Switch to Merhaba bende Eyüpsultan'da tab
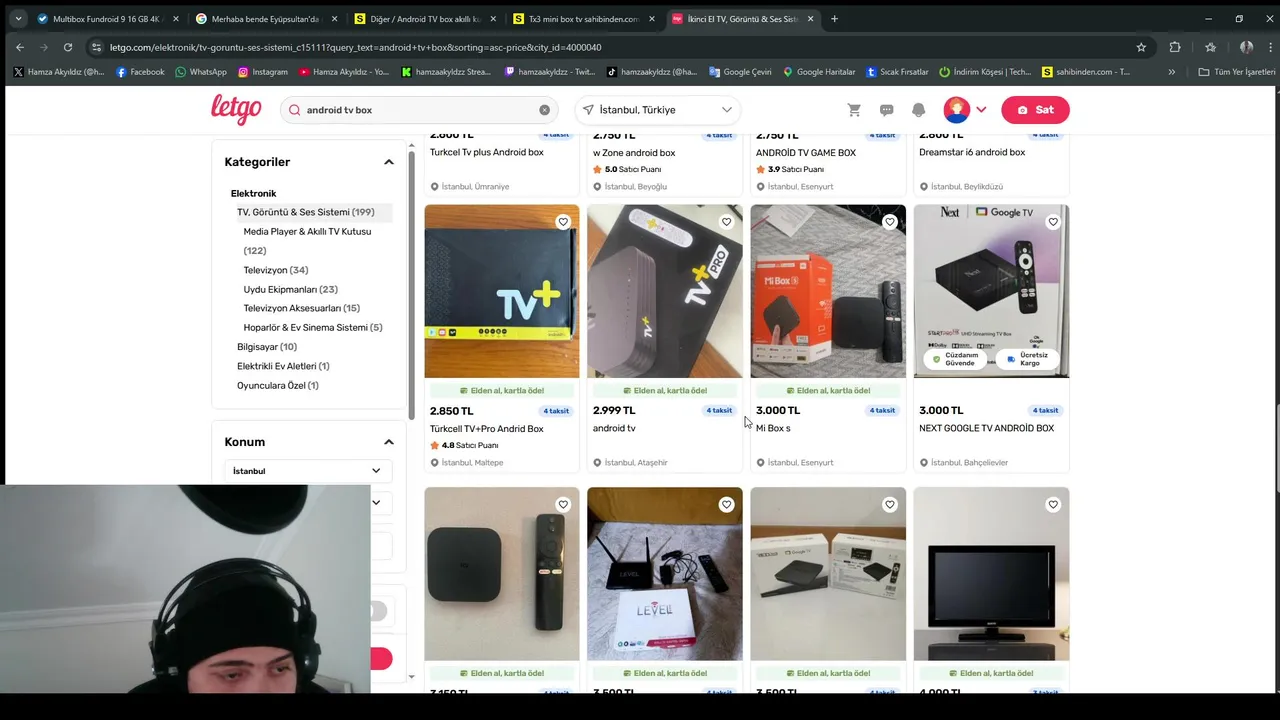The height and width of the screenshot is (720, 1280). [265, 19]
